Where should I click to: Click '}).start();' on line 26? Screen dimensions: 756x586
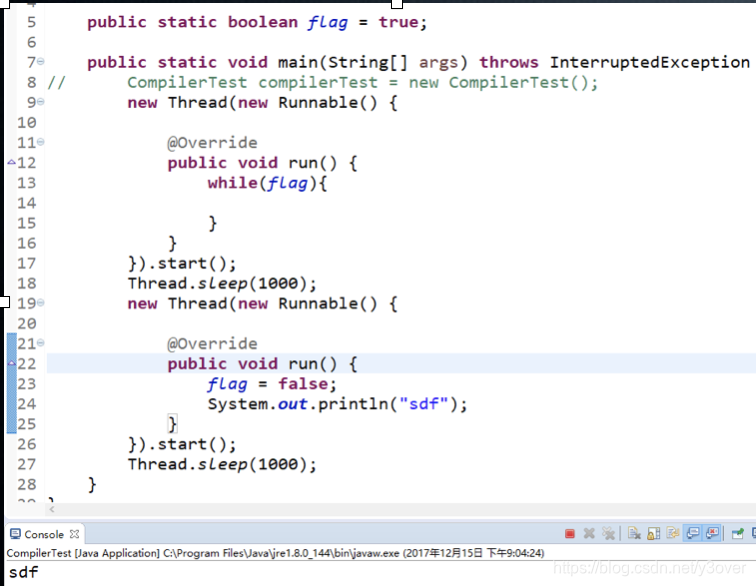point(182,444)
